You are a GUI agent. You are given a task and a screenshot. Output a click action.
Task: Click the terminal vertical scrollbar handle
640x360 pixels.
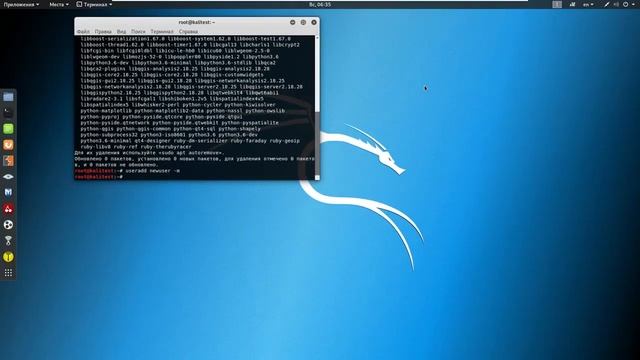click(317, 143)
